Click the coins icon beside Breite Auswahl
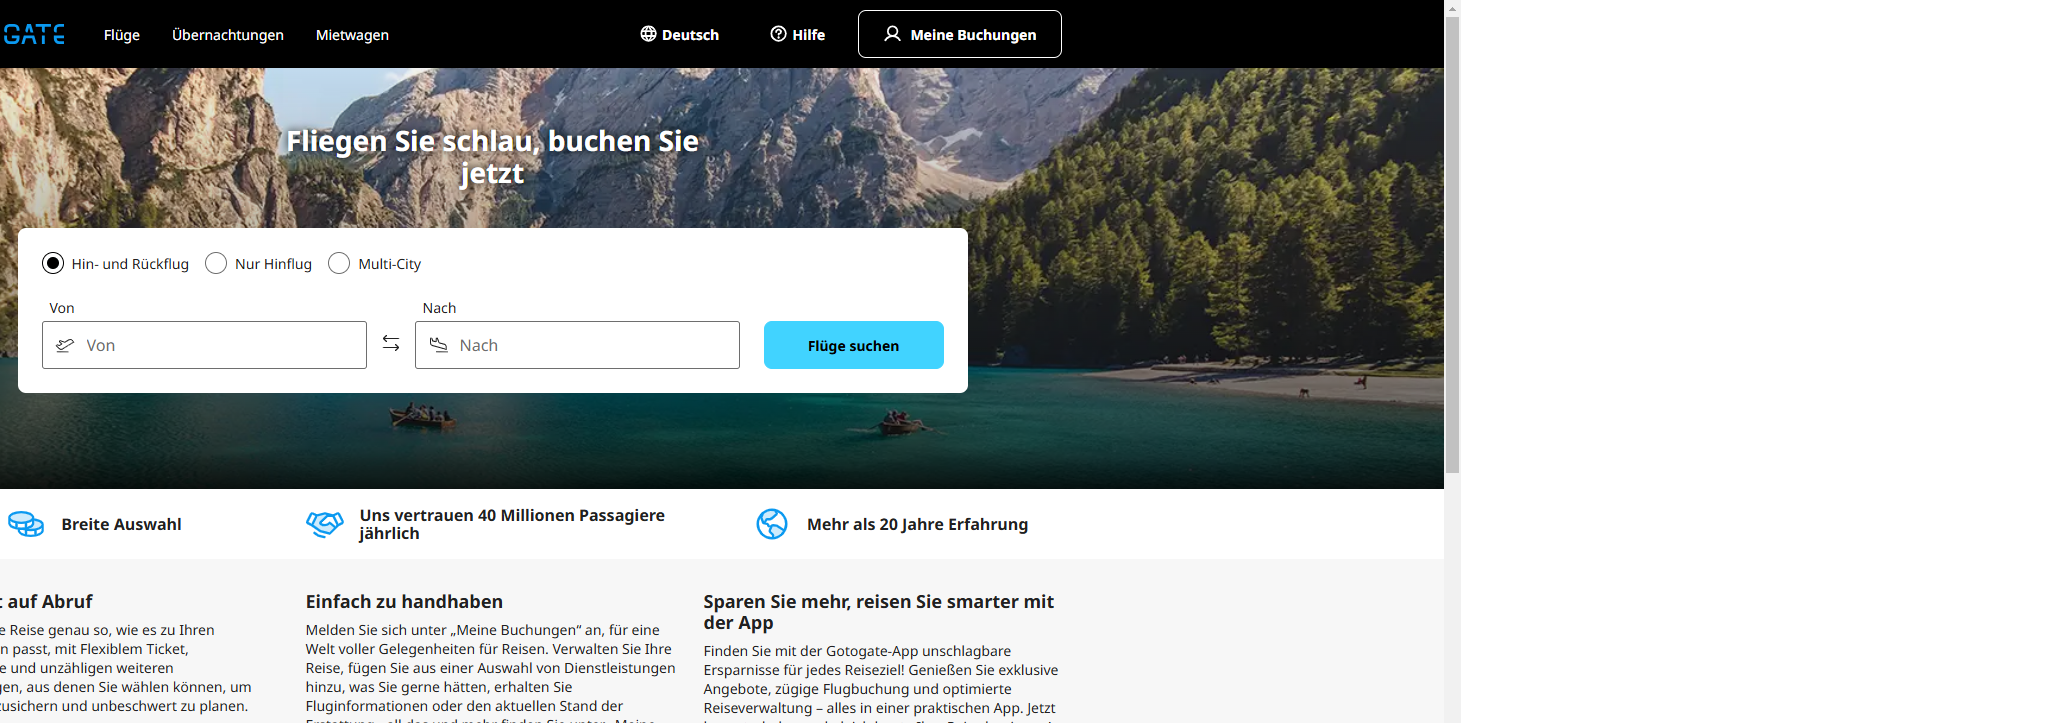Image resolution: width=2061 pixels, height=723 pixels. (26, 524)
